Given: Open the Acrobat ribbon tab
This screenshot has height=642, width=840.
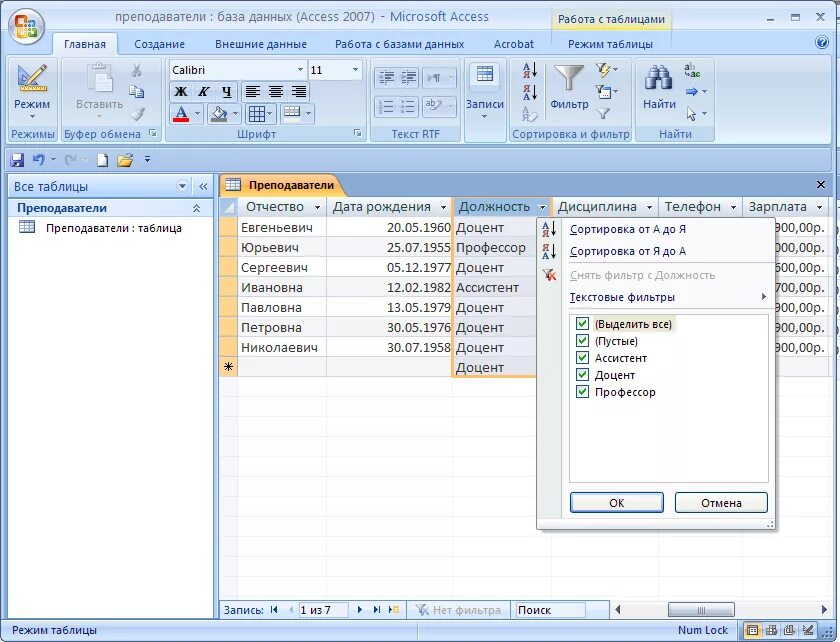Looking at the screenshot, I should click(x=513, y=44).
